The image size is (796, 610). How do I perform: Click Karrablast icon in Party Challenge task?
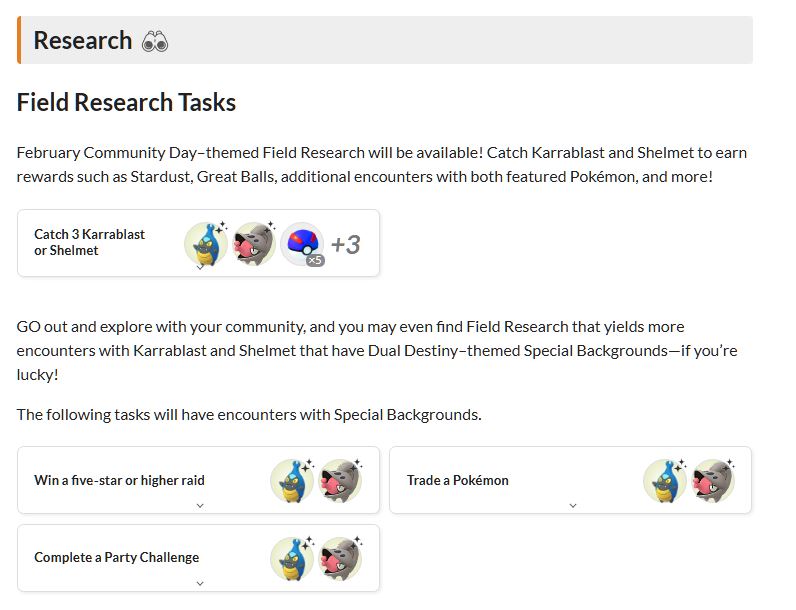pos(291,558)
